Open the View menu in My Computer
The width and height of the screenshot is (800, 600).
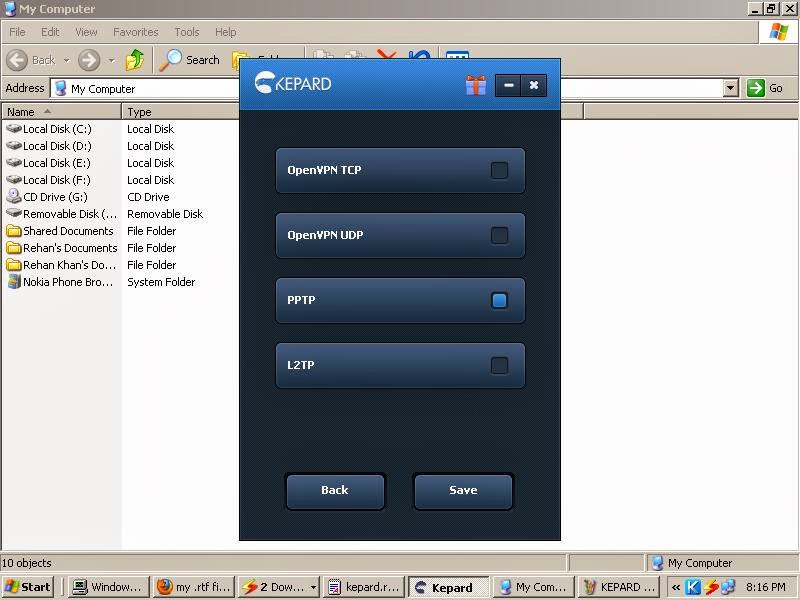coord(86,32)
